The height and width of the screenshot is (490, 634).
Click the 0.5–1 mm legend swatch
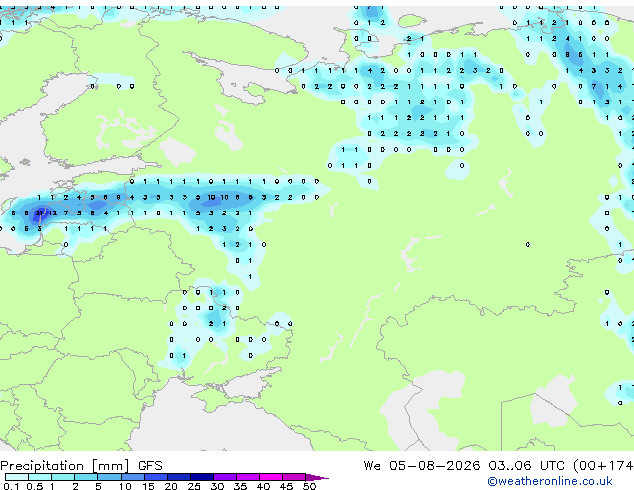[40, 477]
